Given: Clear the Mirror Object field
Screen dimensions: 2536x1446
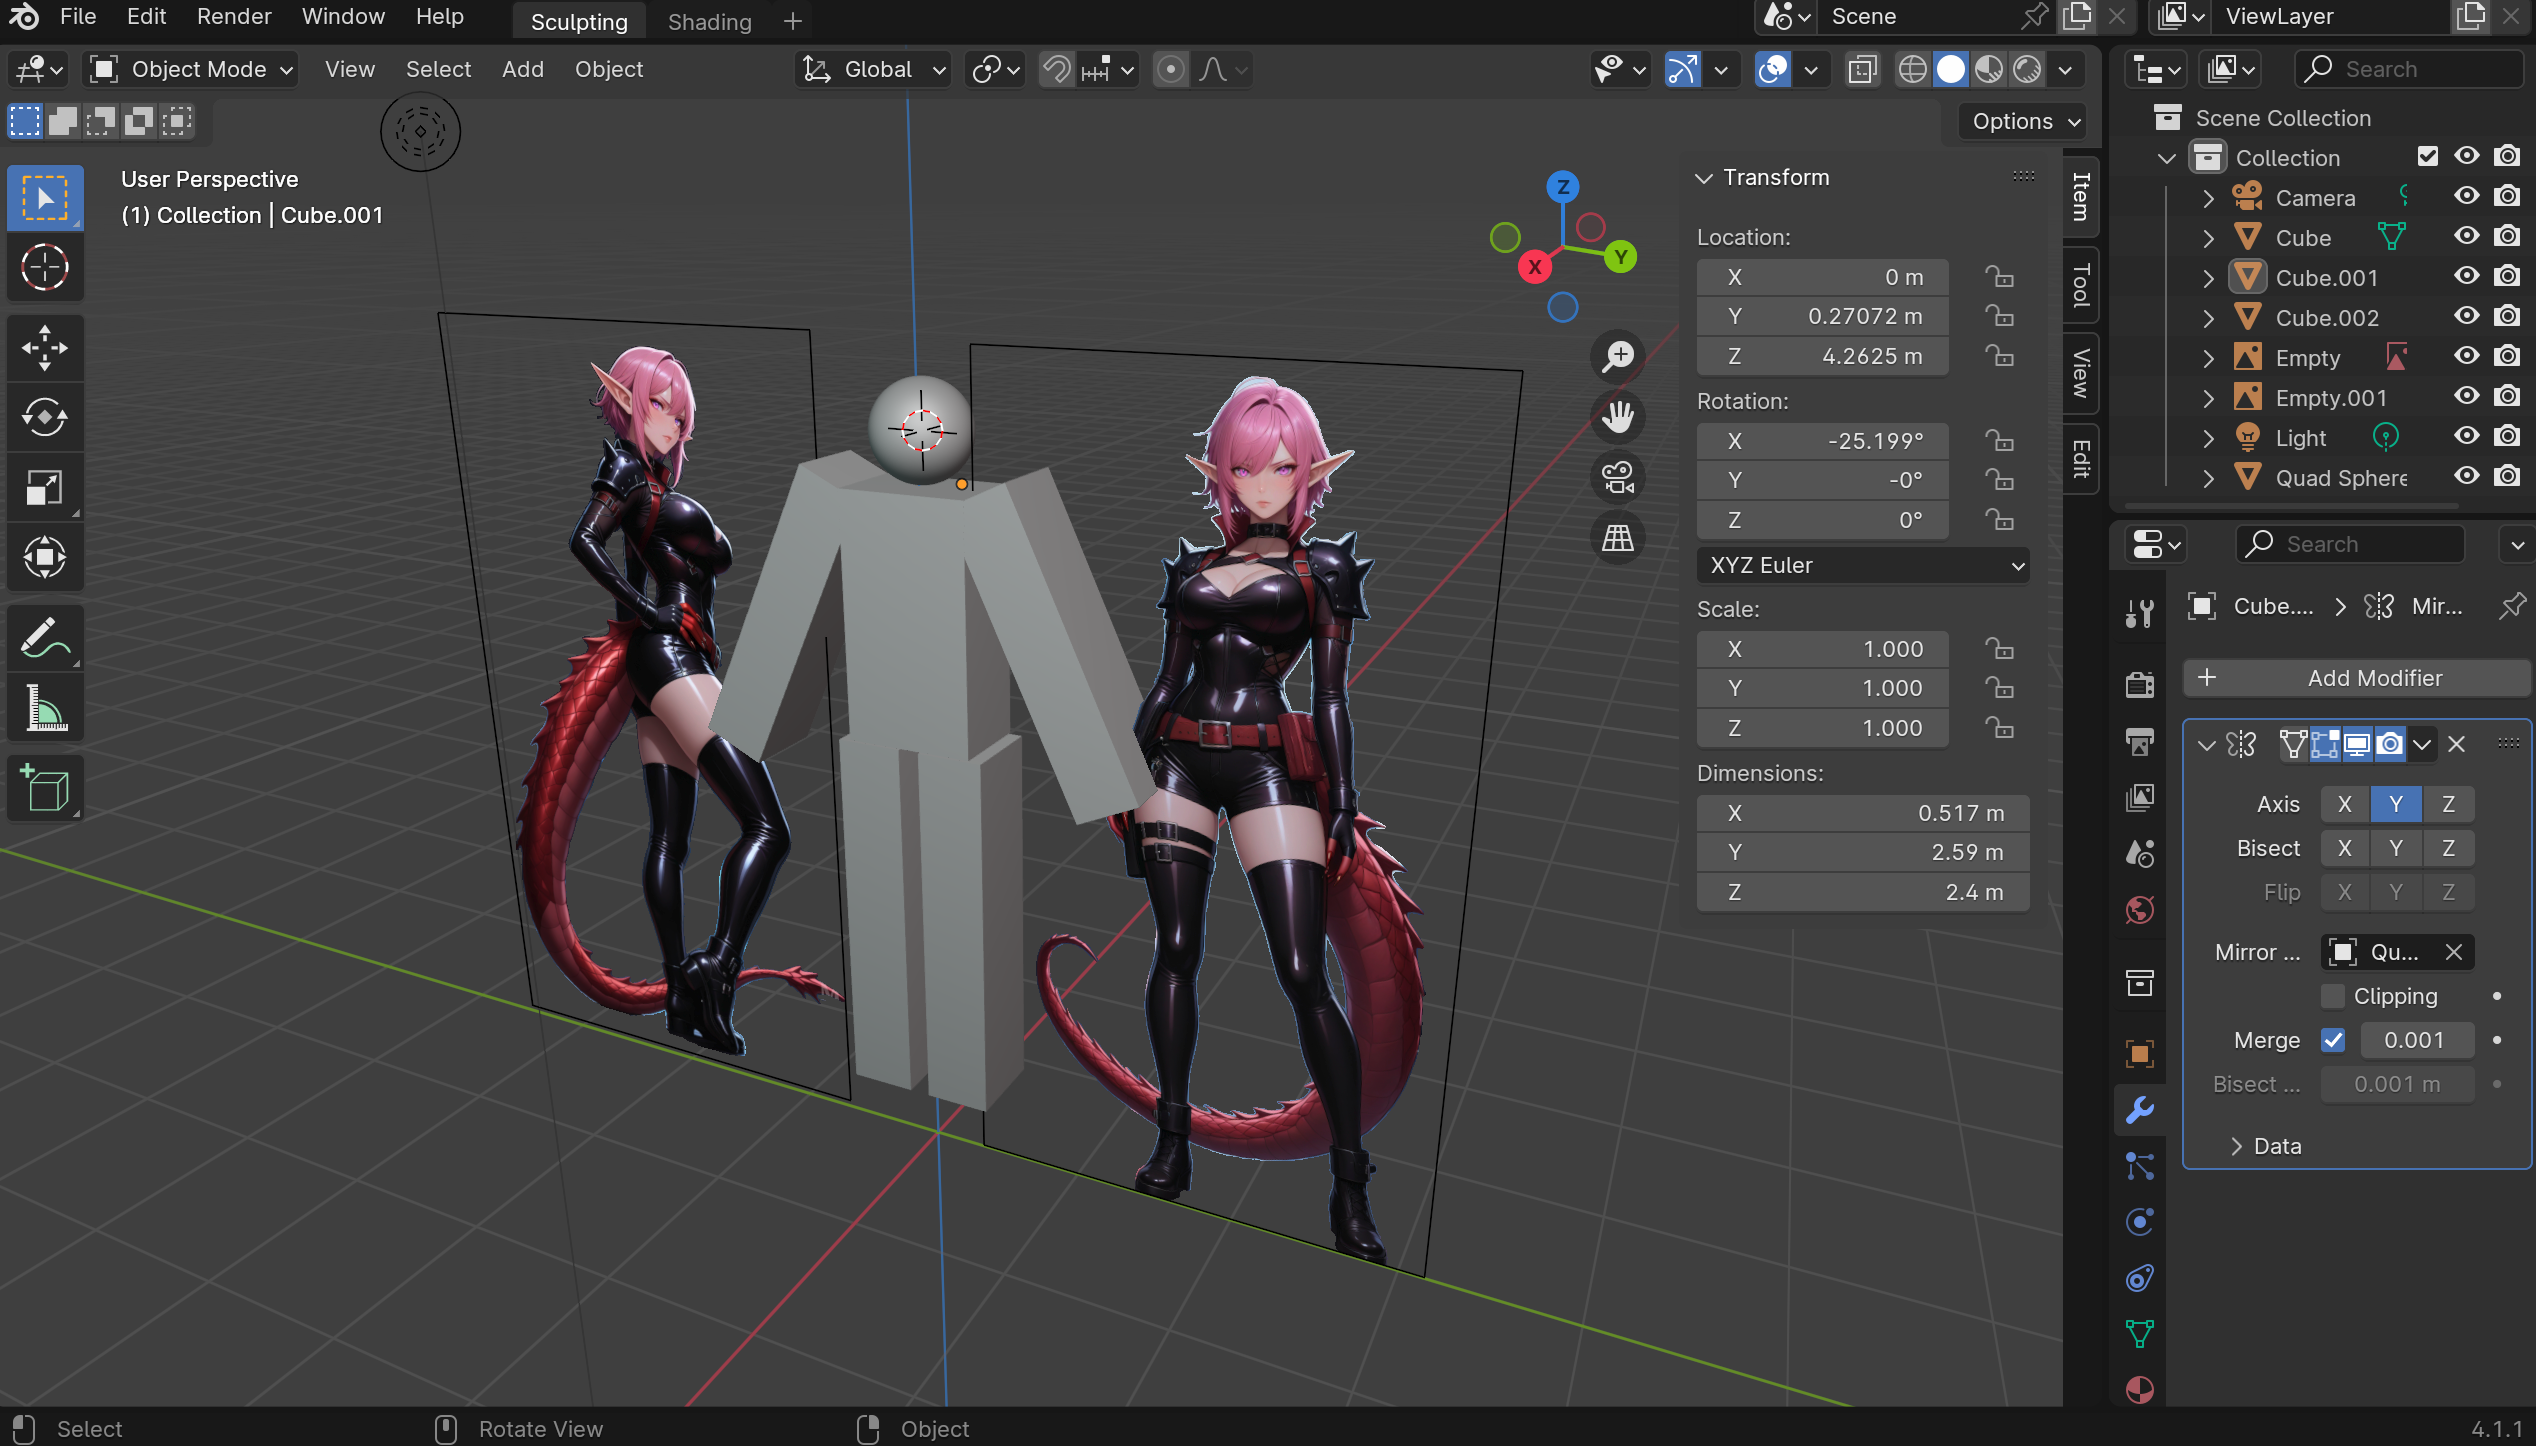Looking at the screenshot, I should tap(2453, 952).
